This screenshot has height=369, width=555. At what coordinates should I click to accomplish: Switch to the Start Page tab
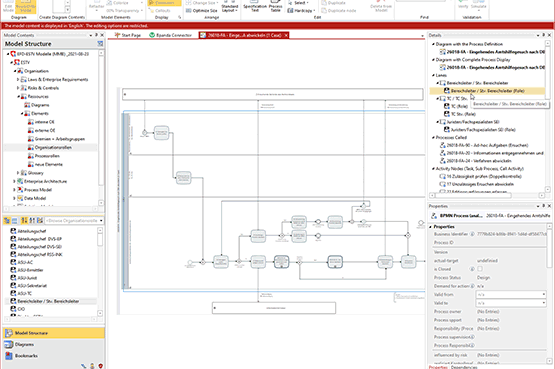(128, 35)
